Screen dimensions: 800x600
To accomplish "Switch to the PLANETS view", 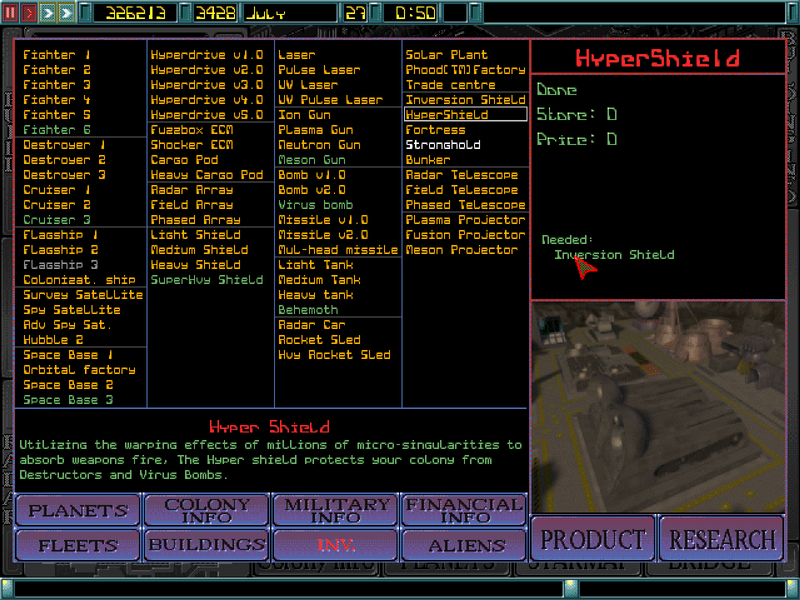I will (77, 511).
